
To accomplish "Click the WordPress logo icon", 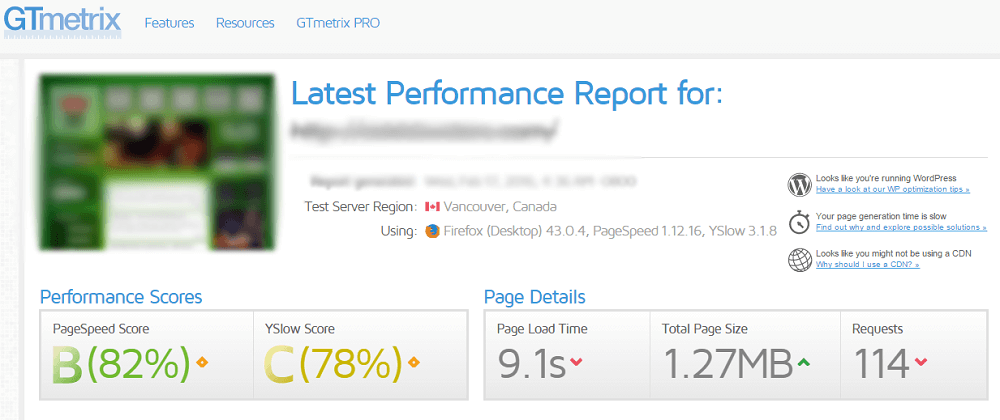I will pyautogui.click(x=800, y=185).
